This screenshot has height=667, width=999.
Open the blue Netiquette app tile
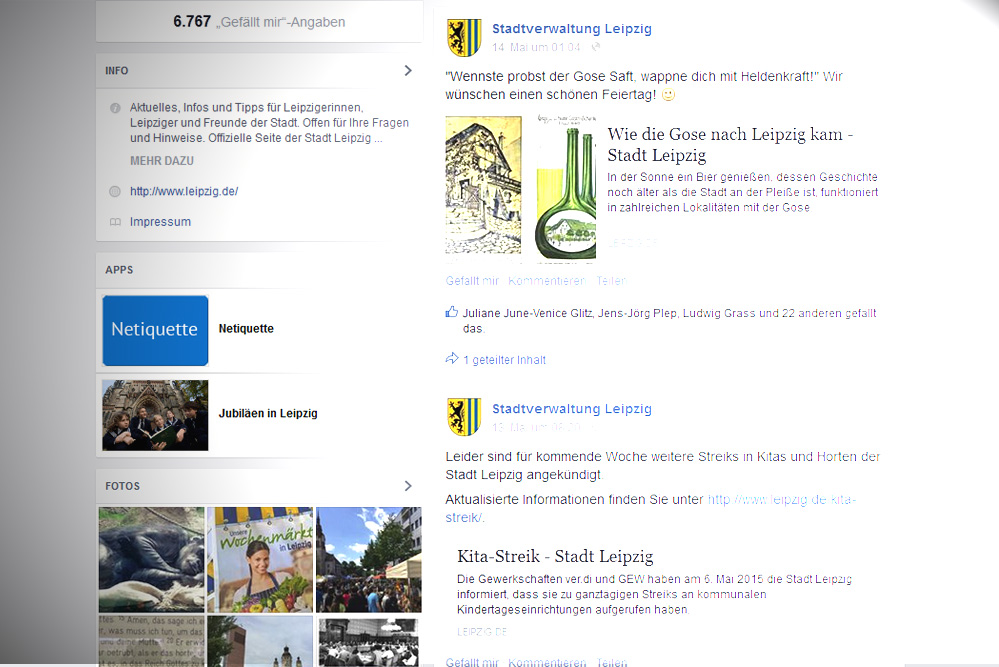[x=155, y=330]
